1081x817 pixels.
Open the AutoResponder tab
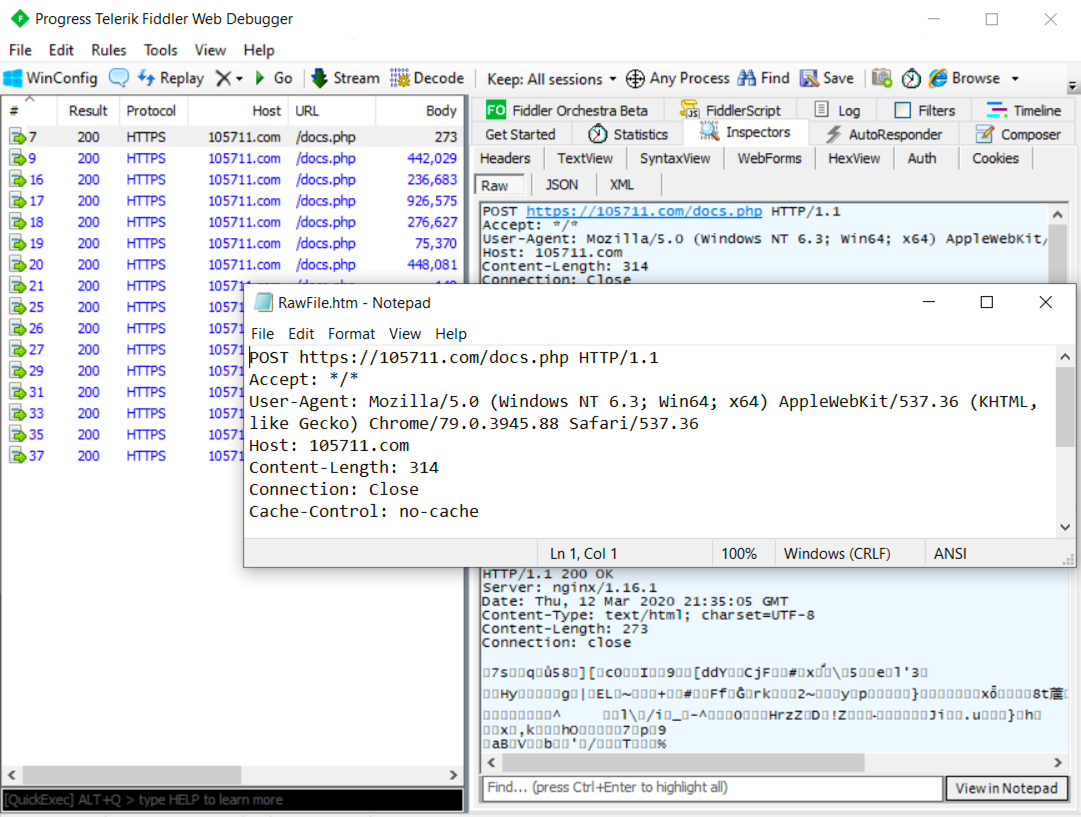coord(884,134)
